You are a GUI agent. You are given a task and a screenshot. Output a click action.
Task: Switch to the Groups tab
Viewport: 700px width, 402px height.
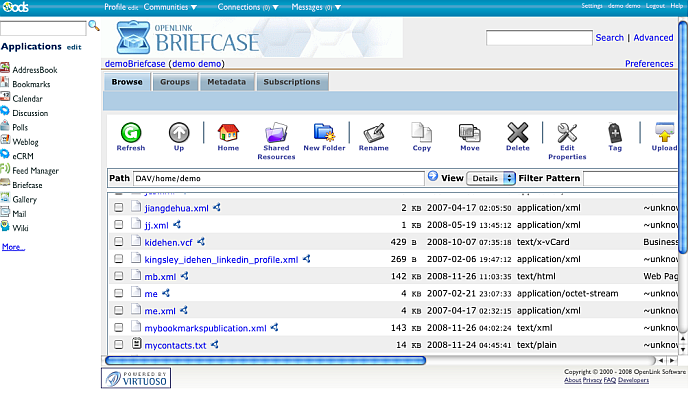tap(175, 82)
